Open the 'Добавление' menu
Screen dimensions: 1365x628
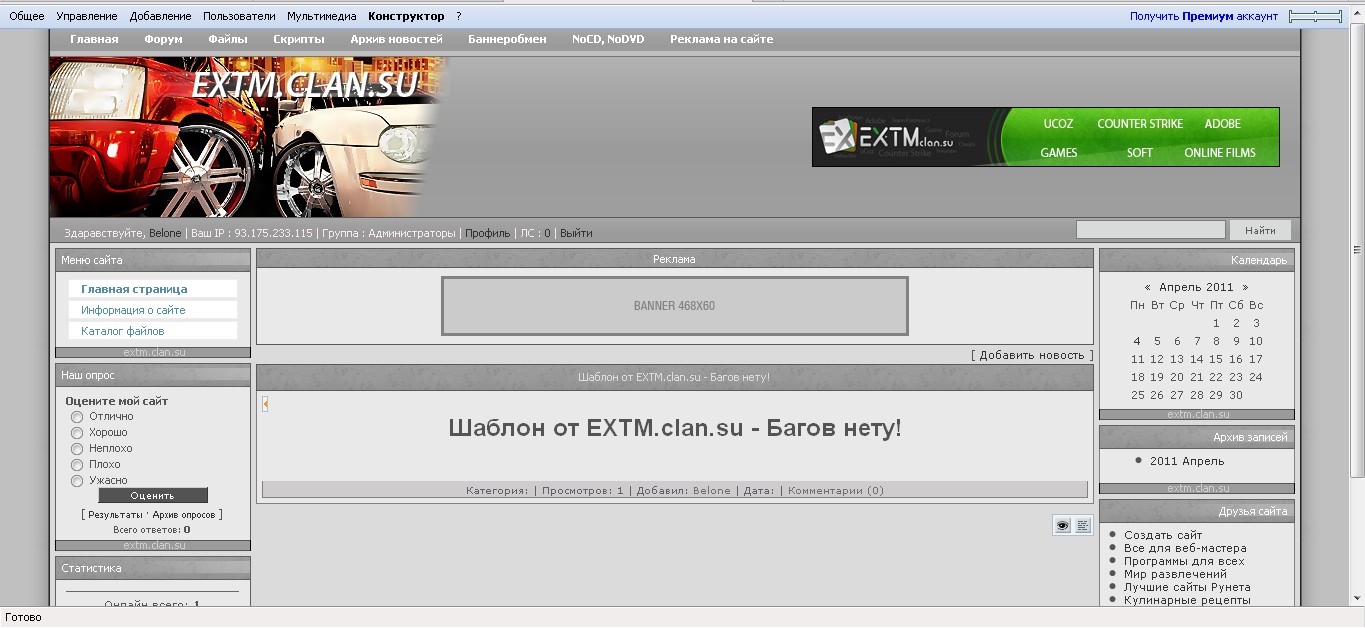click(x=160, y=16)
